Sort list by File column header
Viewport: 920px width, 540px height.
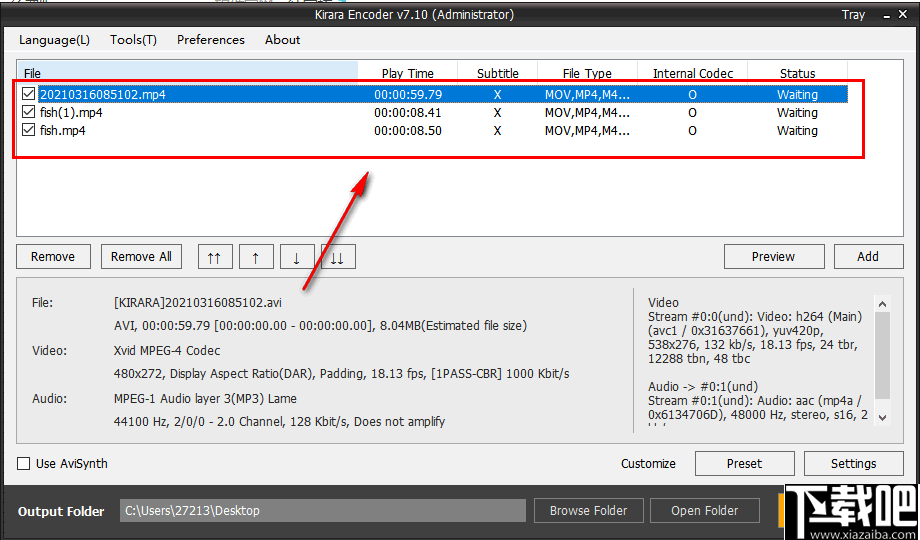coord(187,73)
